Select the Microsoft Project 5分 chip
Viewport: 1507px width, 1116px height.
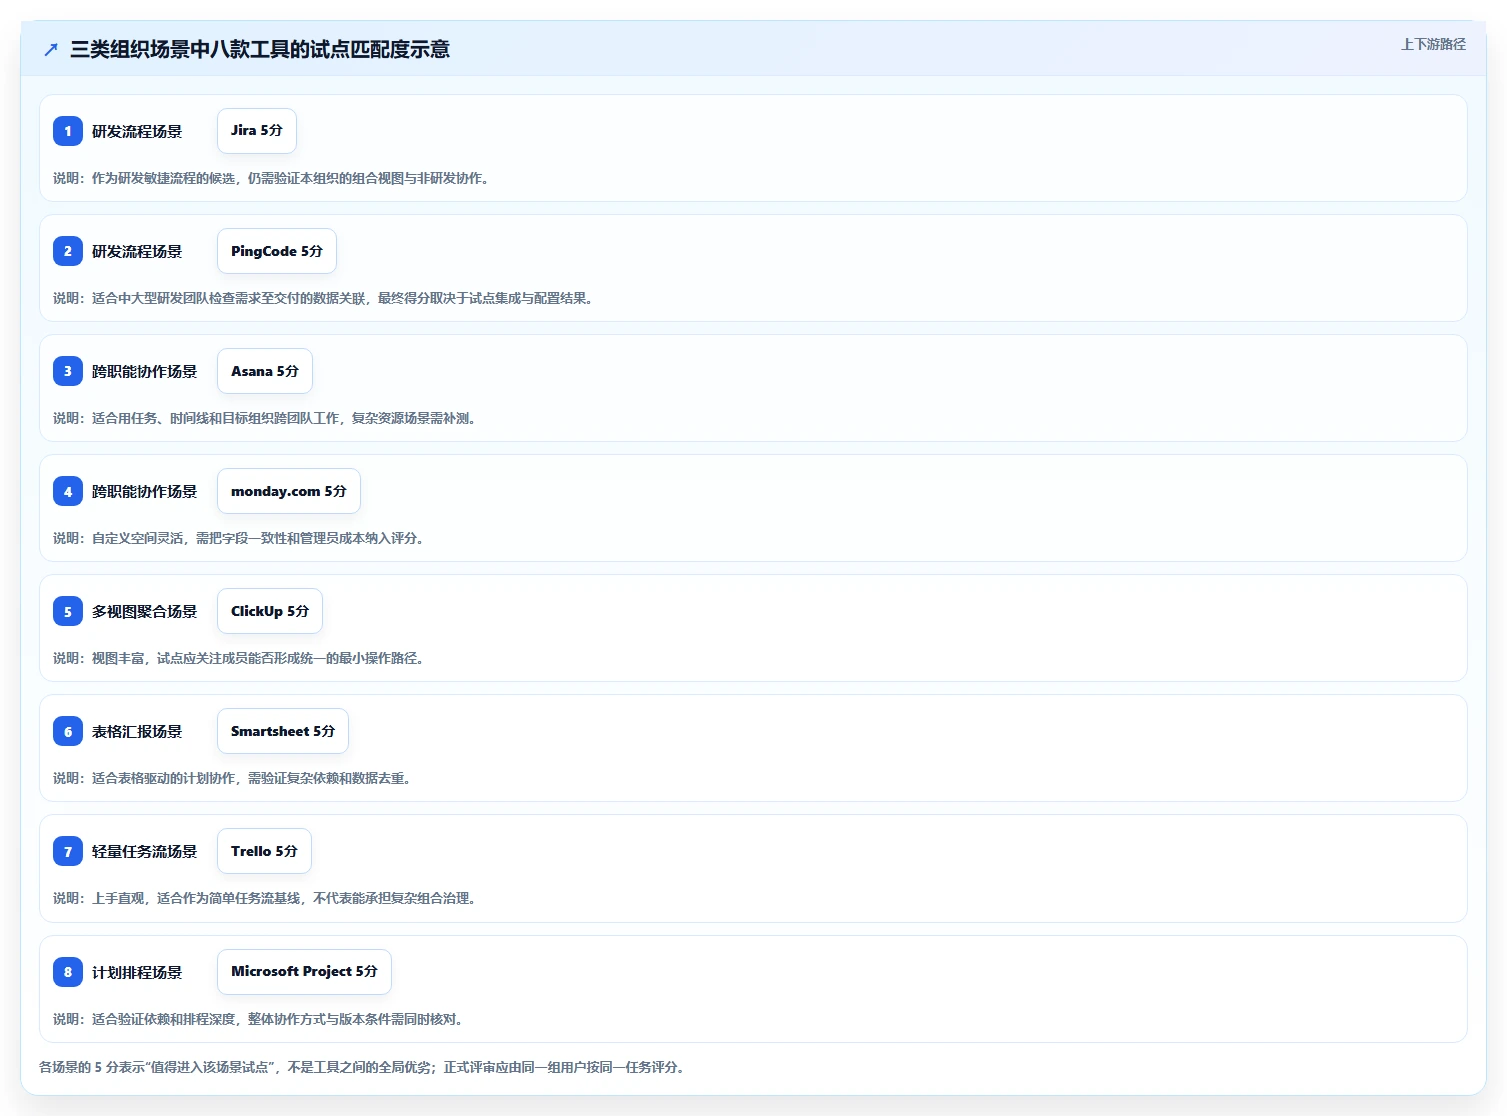(304, 972)
